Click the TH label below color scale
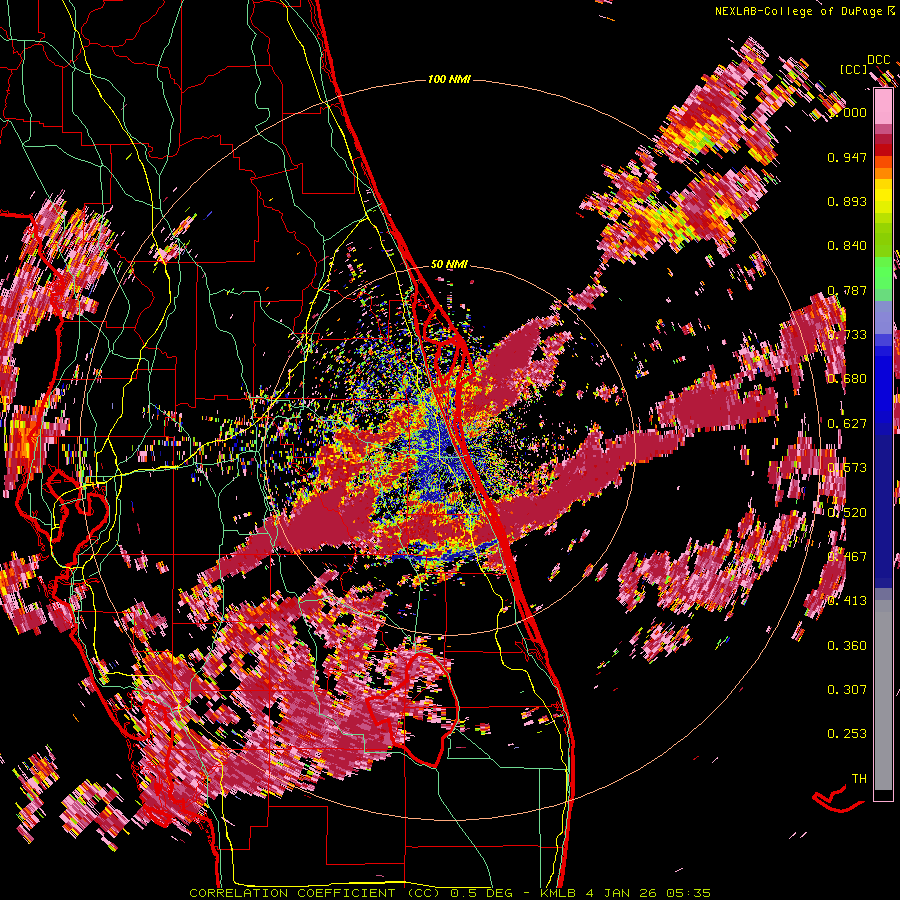Screen dimensions: 900x900 [x=859, y=779]
